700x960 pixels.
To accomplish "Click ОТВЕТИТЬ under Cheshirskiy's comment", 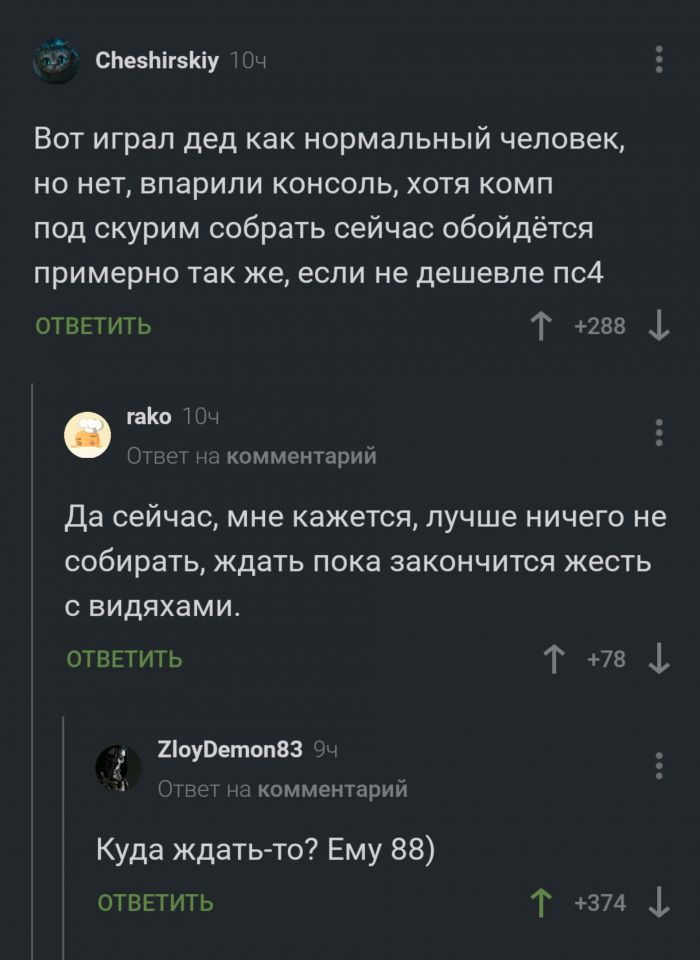I will [x=93, y=326].
